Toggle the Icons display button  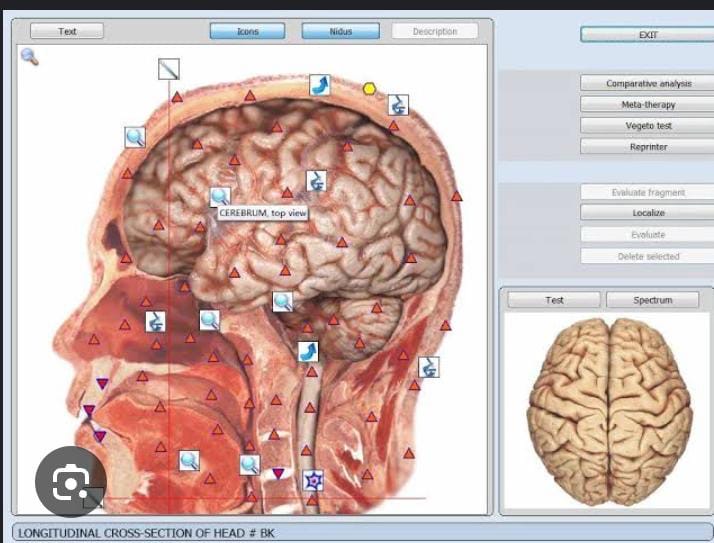point(247,31)
